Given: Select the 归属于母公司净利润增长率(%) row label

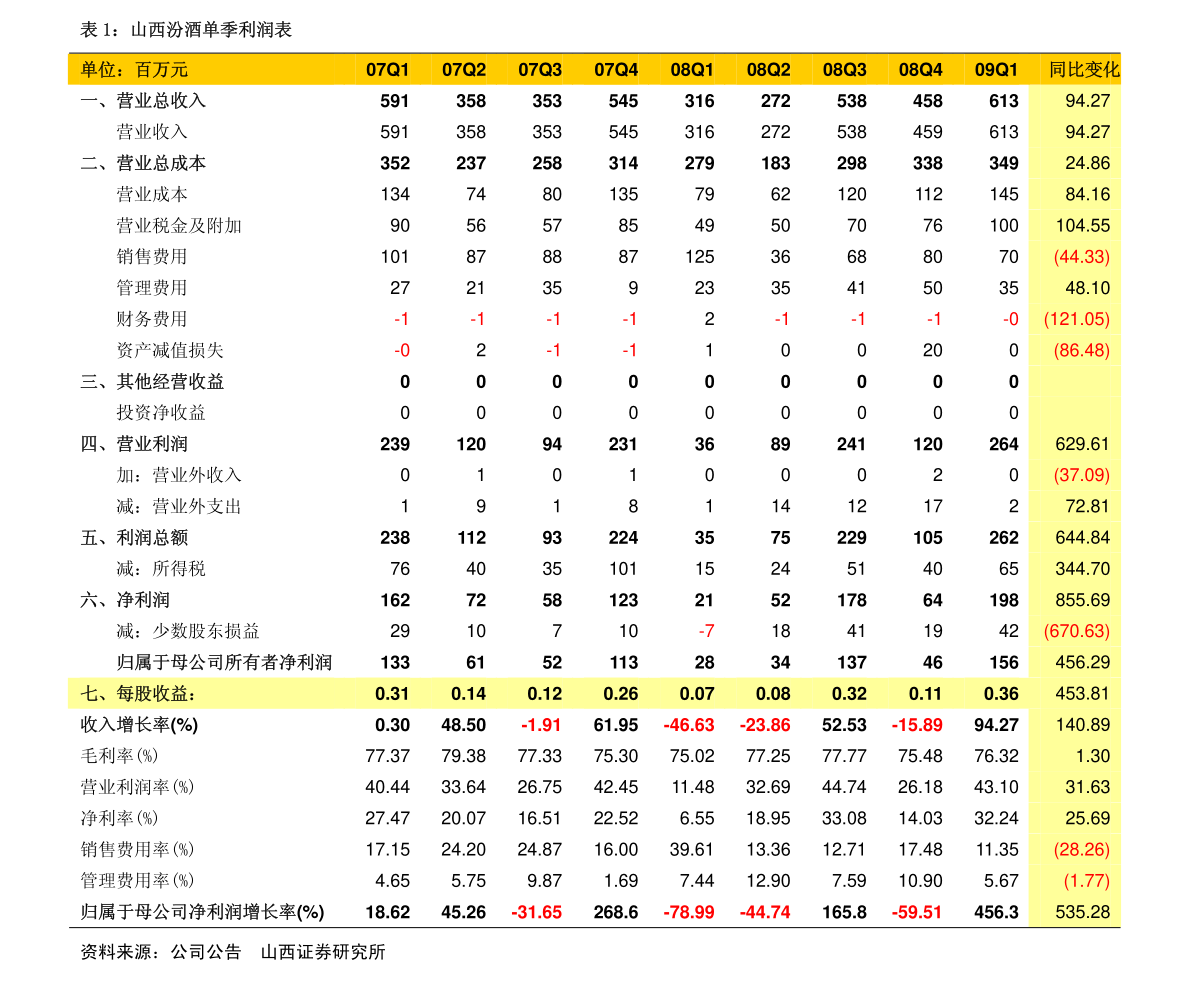Looking at the screenshot, I should (x=202, y=912).
